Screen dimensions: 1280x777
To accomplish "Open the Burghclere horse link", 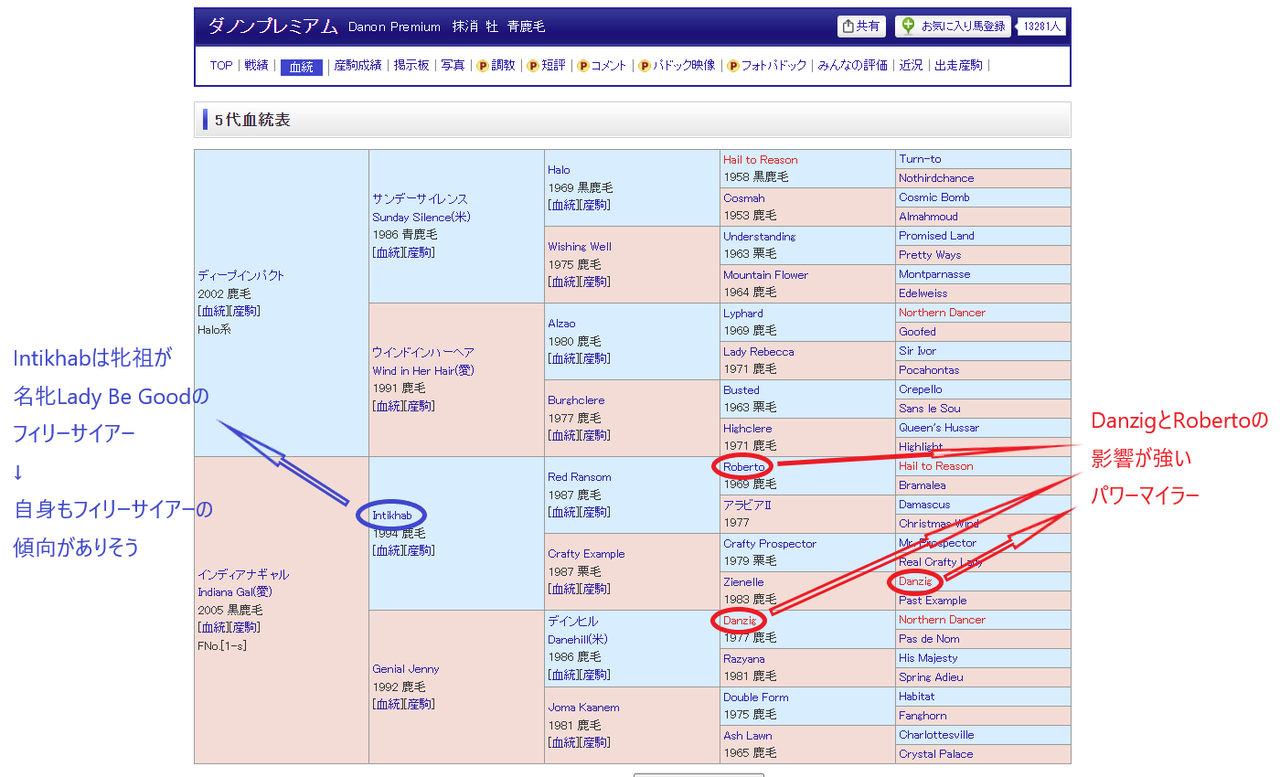I will pyautogui.click(x=576, y=401).
